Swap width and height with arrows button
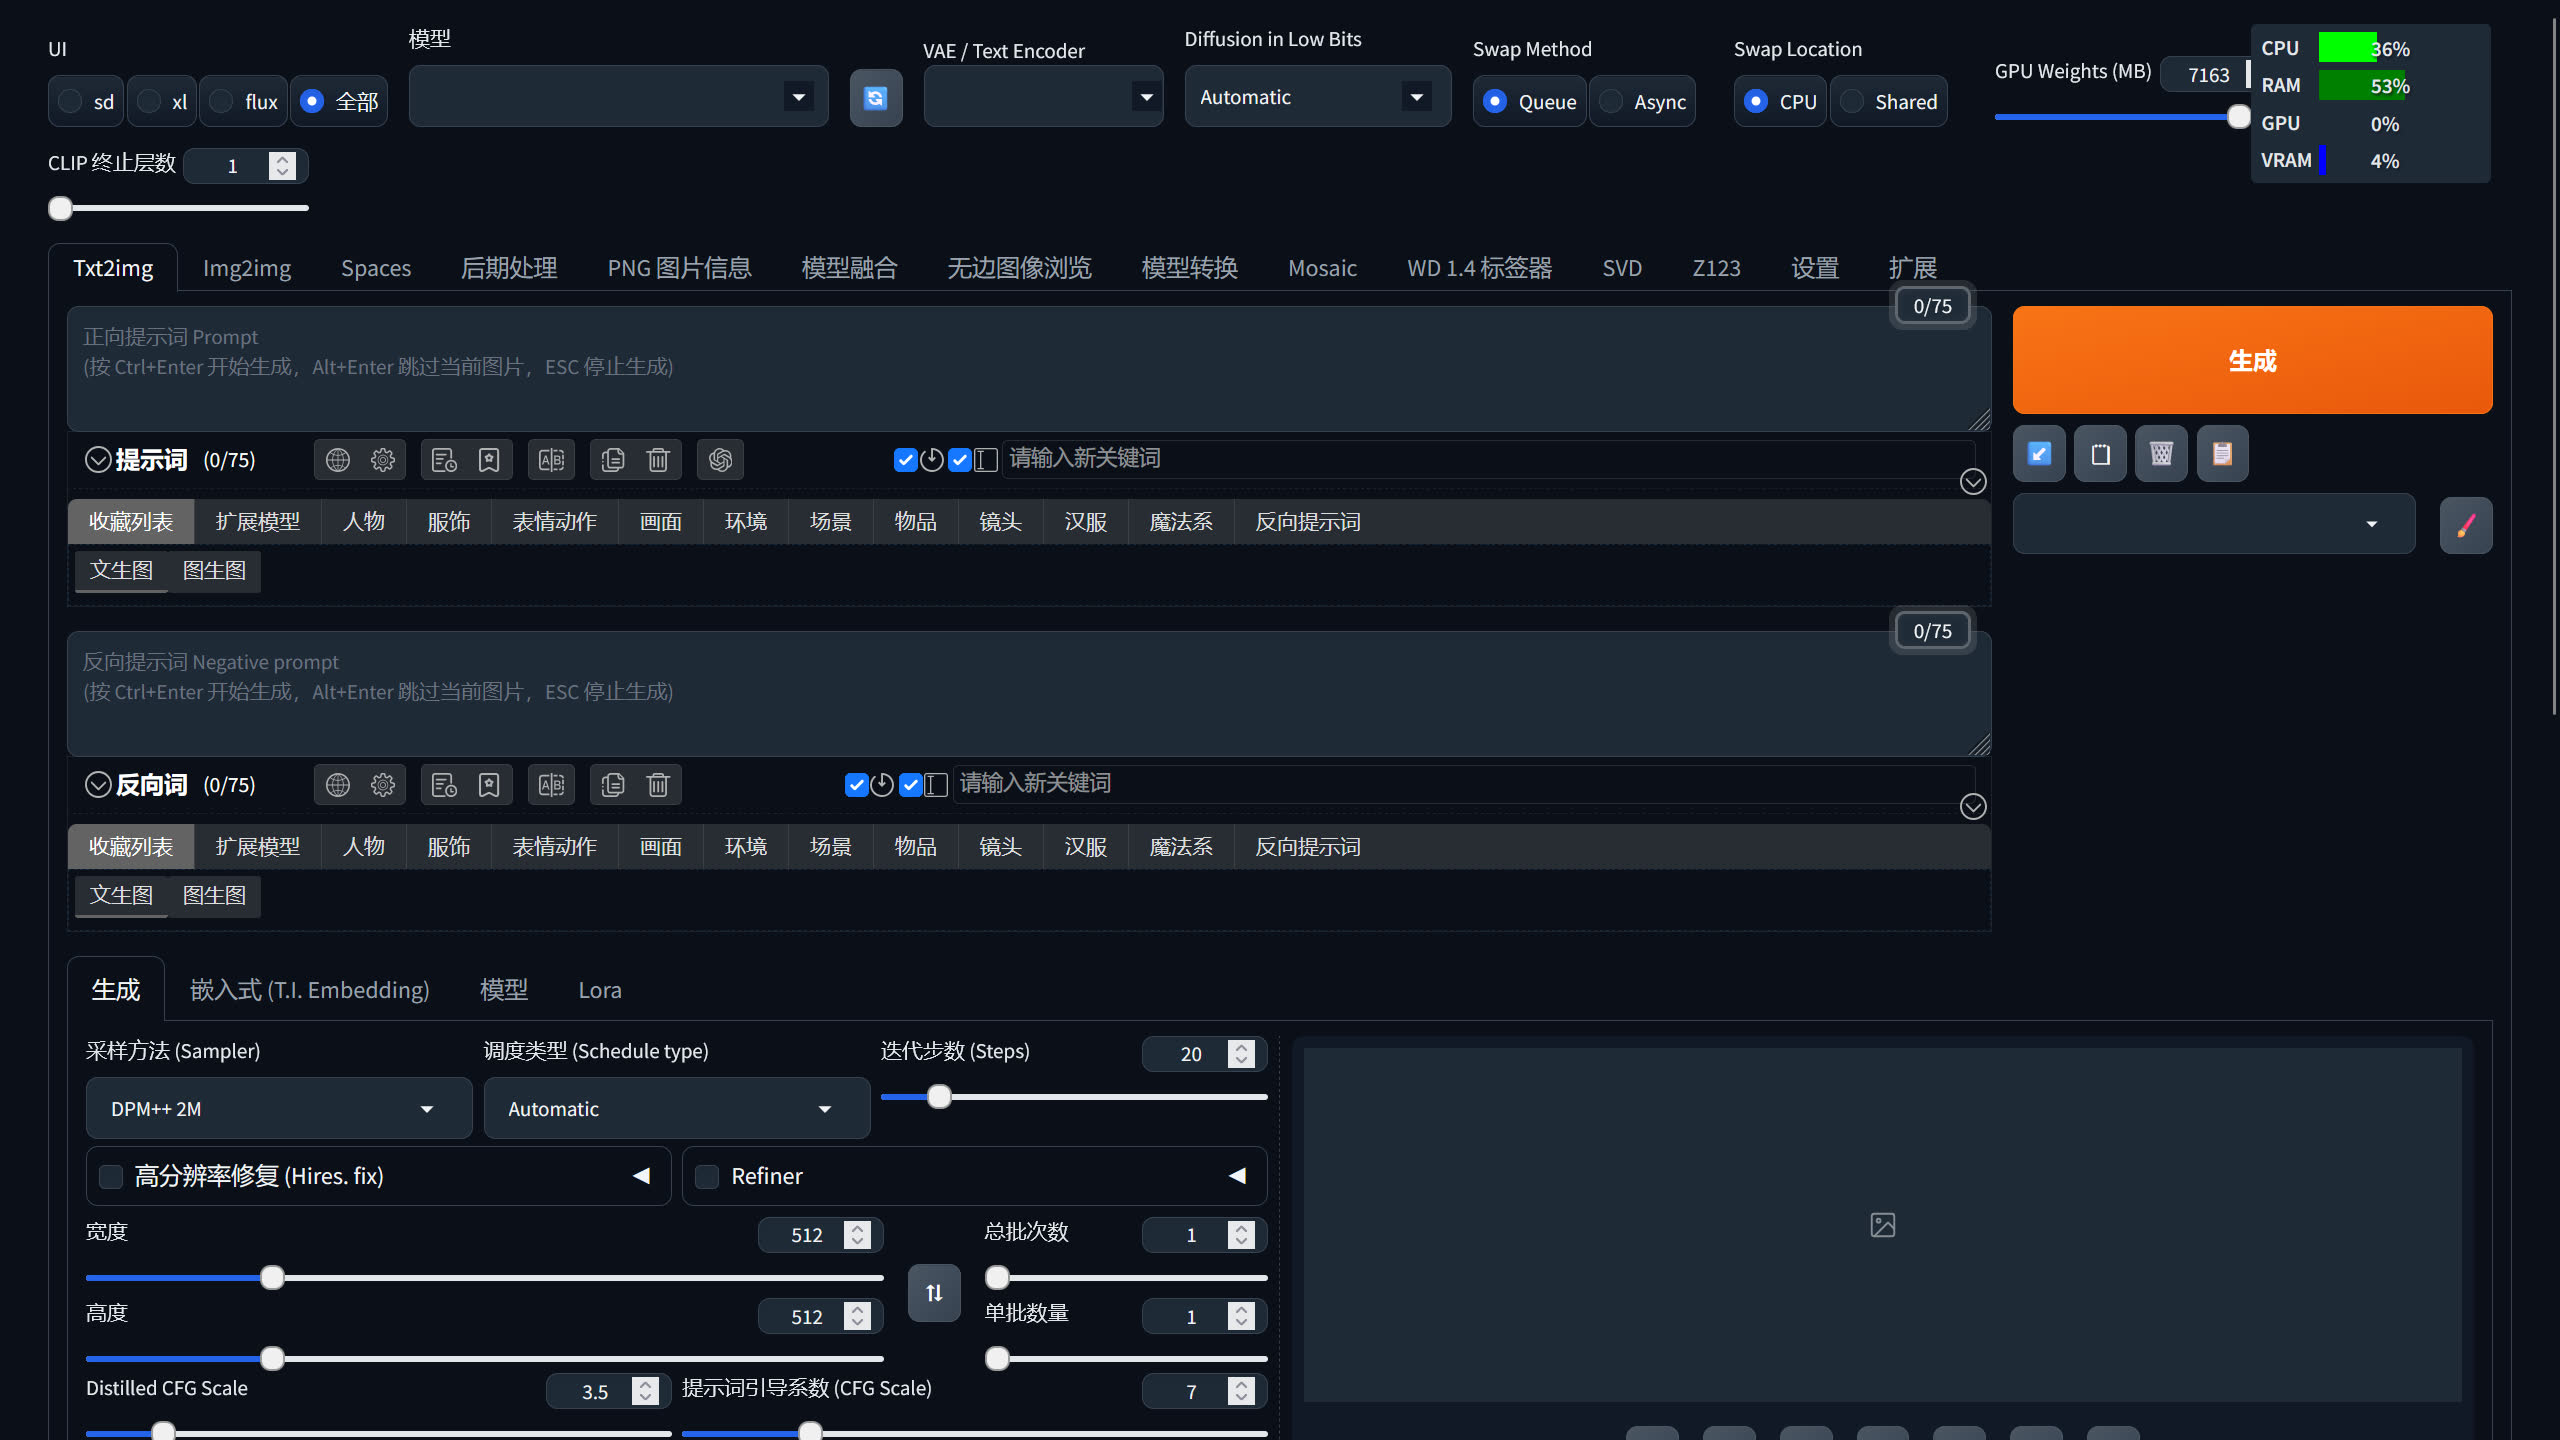2560x1440 pixels. [x=934, y=1293]
